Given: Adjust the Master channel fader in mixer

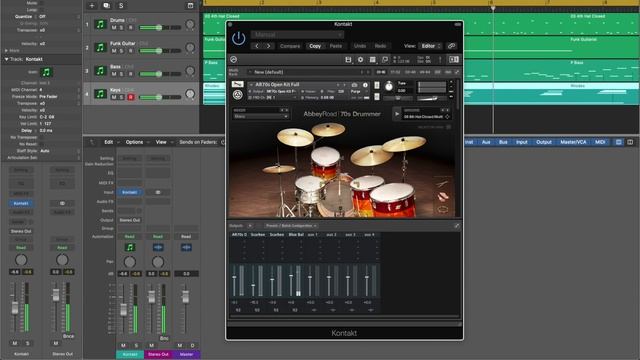Looking at the screenshot, I should 186,297.
